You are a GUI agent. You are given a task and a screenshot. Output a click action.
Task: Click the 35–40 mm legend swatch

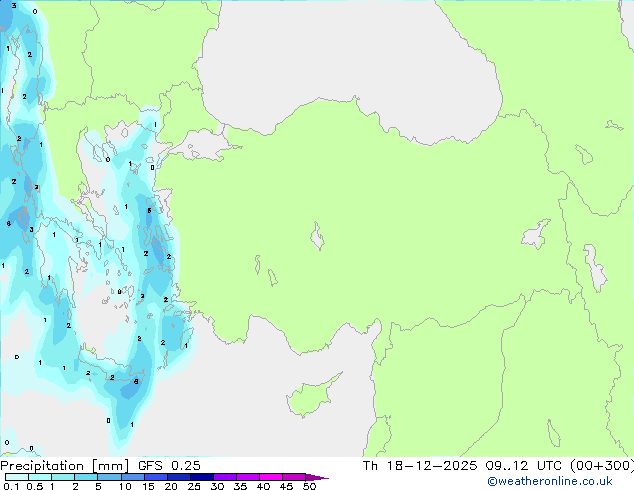click(x=247, y=477)
